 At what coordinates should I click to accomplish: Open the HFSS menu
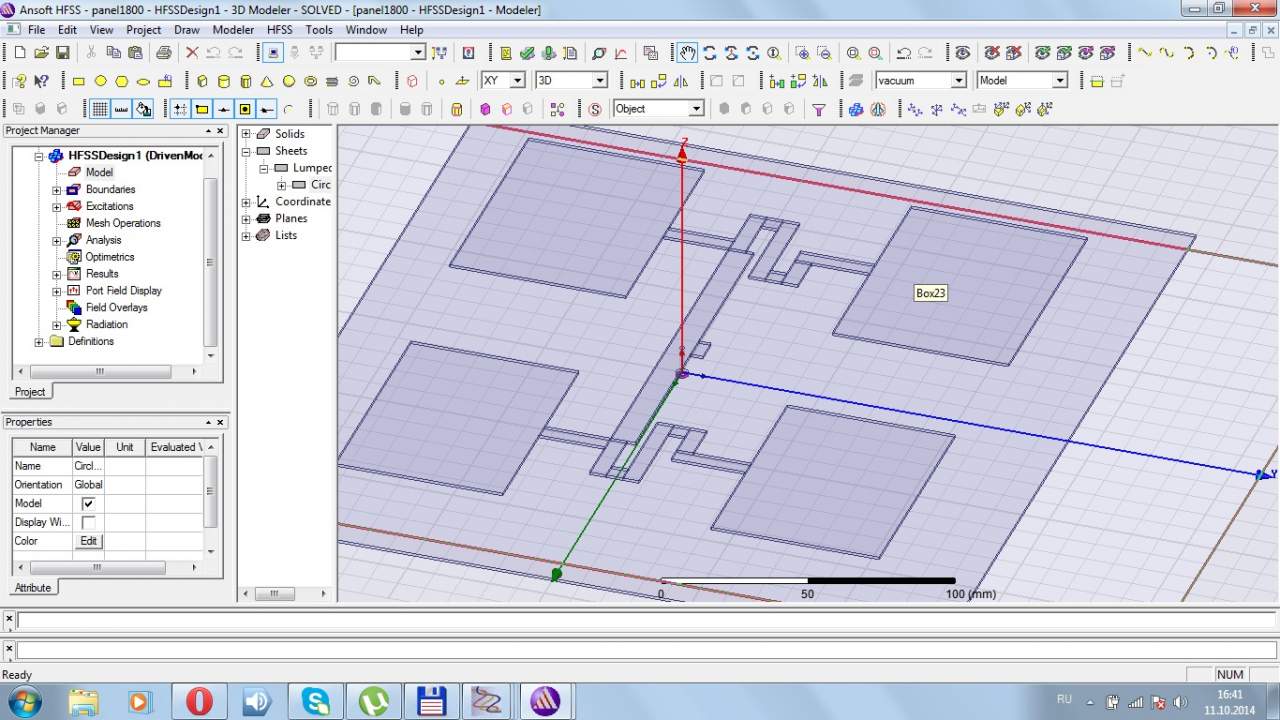279,30
